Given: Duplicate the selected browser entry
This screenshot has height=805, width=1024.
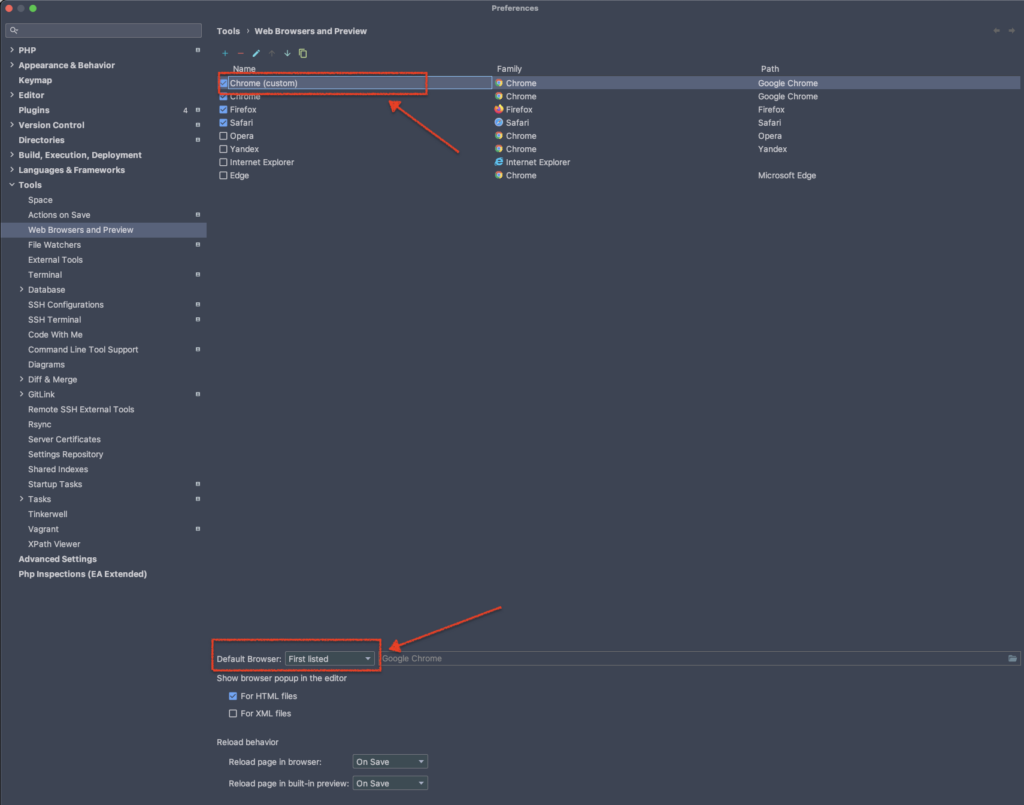Looking at the screenshot, I should (303, 53).
